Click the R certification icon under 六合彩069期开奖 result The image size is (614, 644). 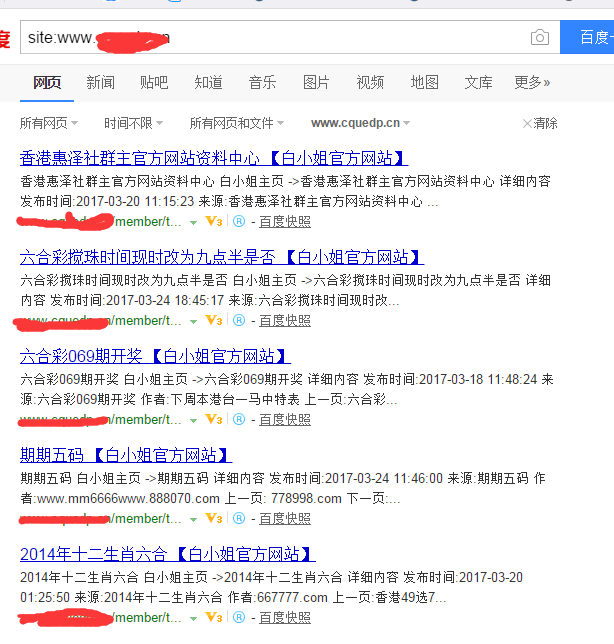[x=239, y=419]
